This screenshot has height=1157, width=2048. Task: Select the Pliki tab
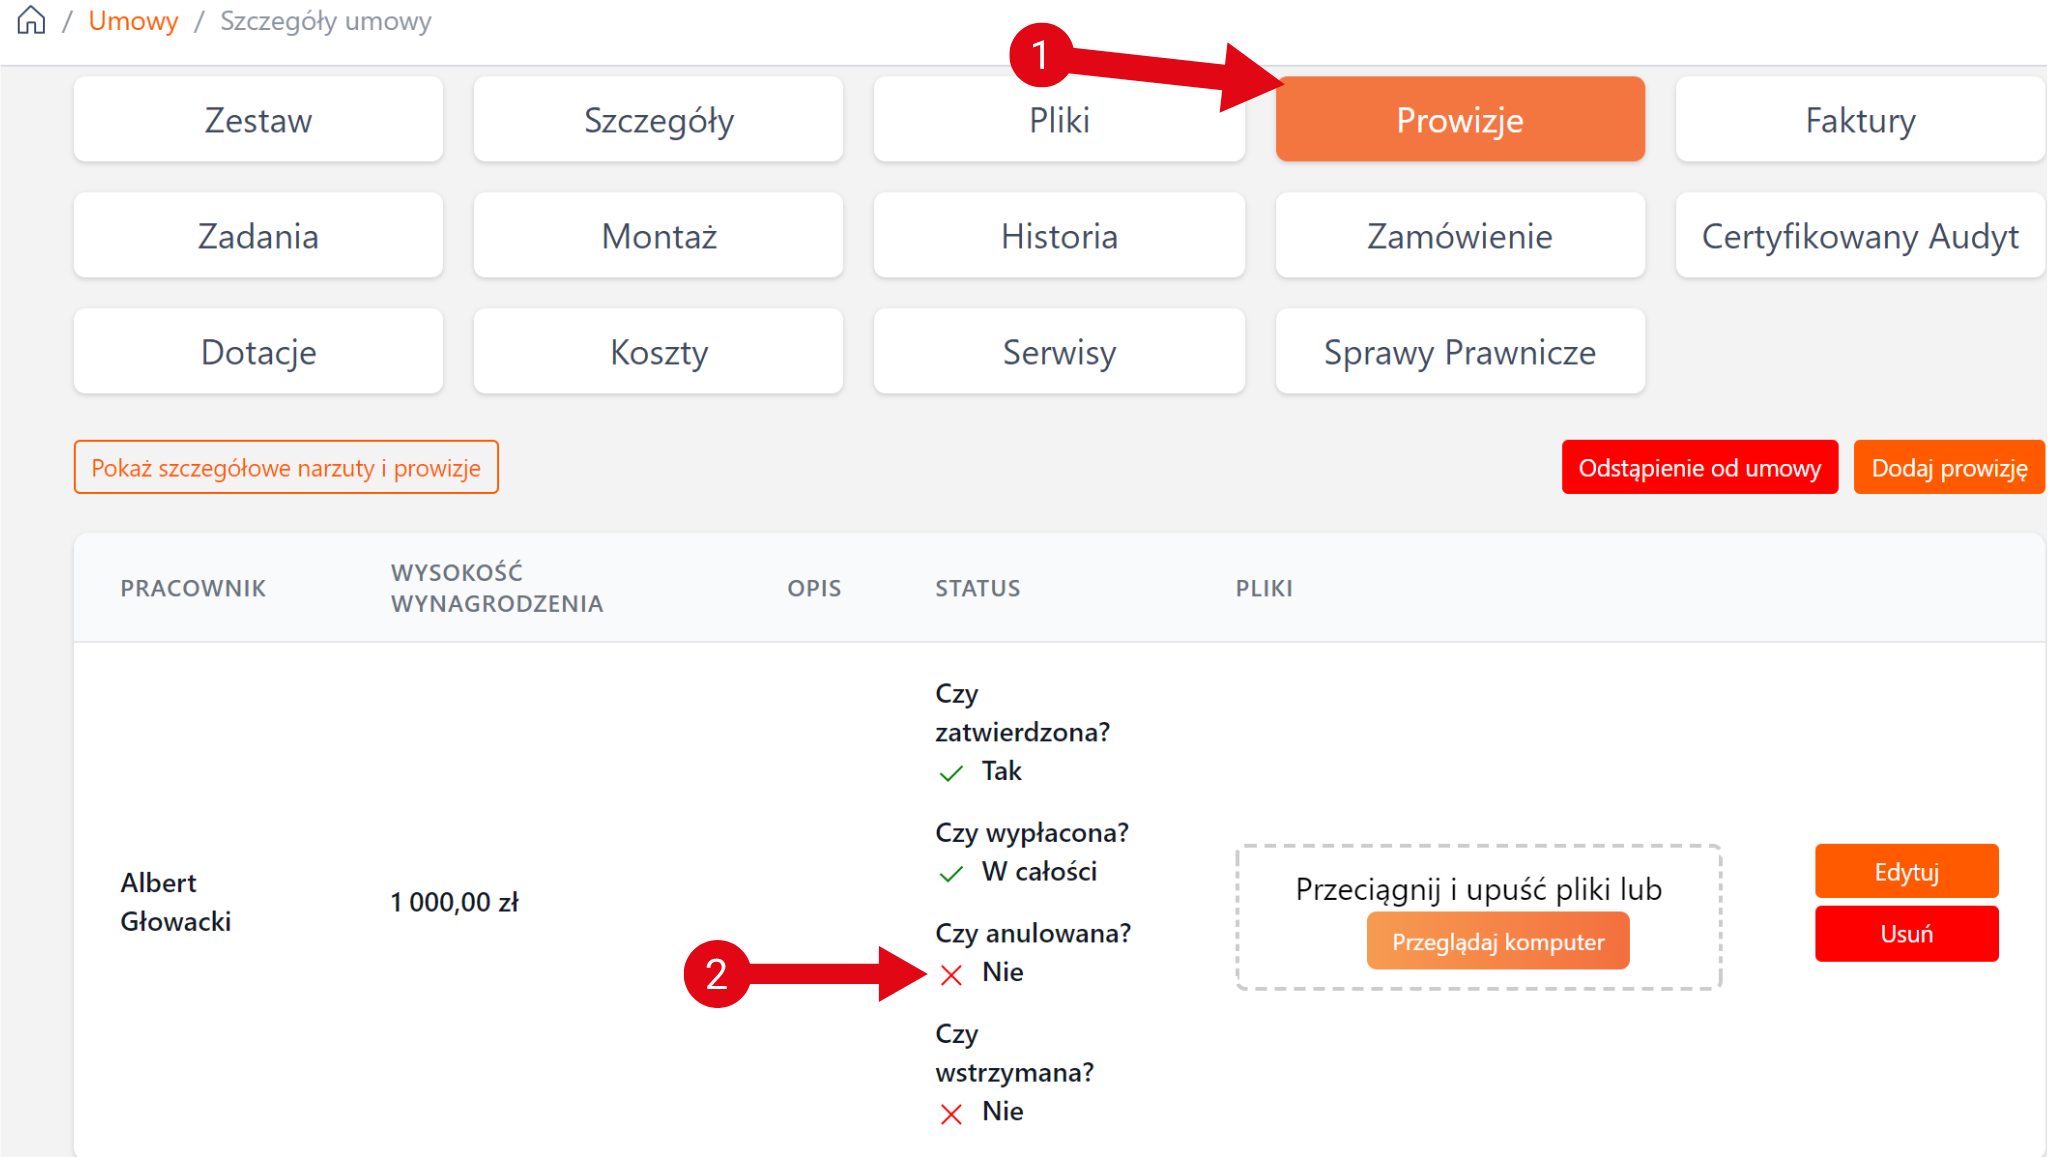(1059, 120)
